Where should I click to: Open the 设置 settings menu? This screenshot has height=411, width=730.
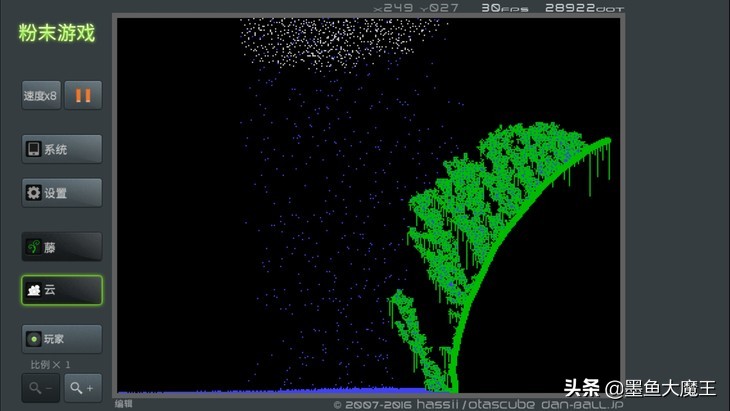(62, 193)
